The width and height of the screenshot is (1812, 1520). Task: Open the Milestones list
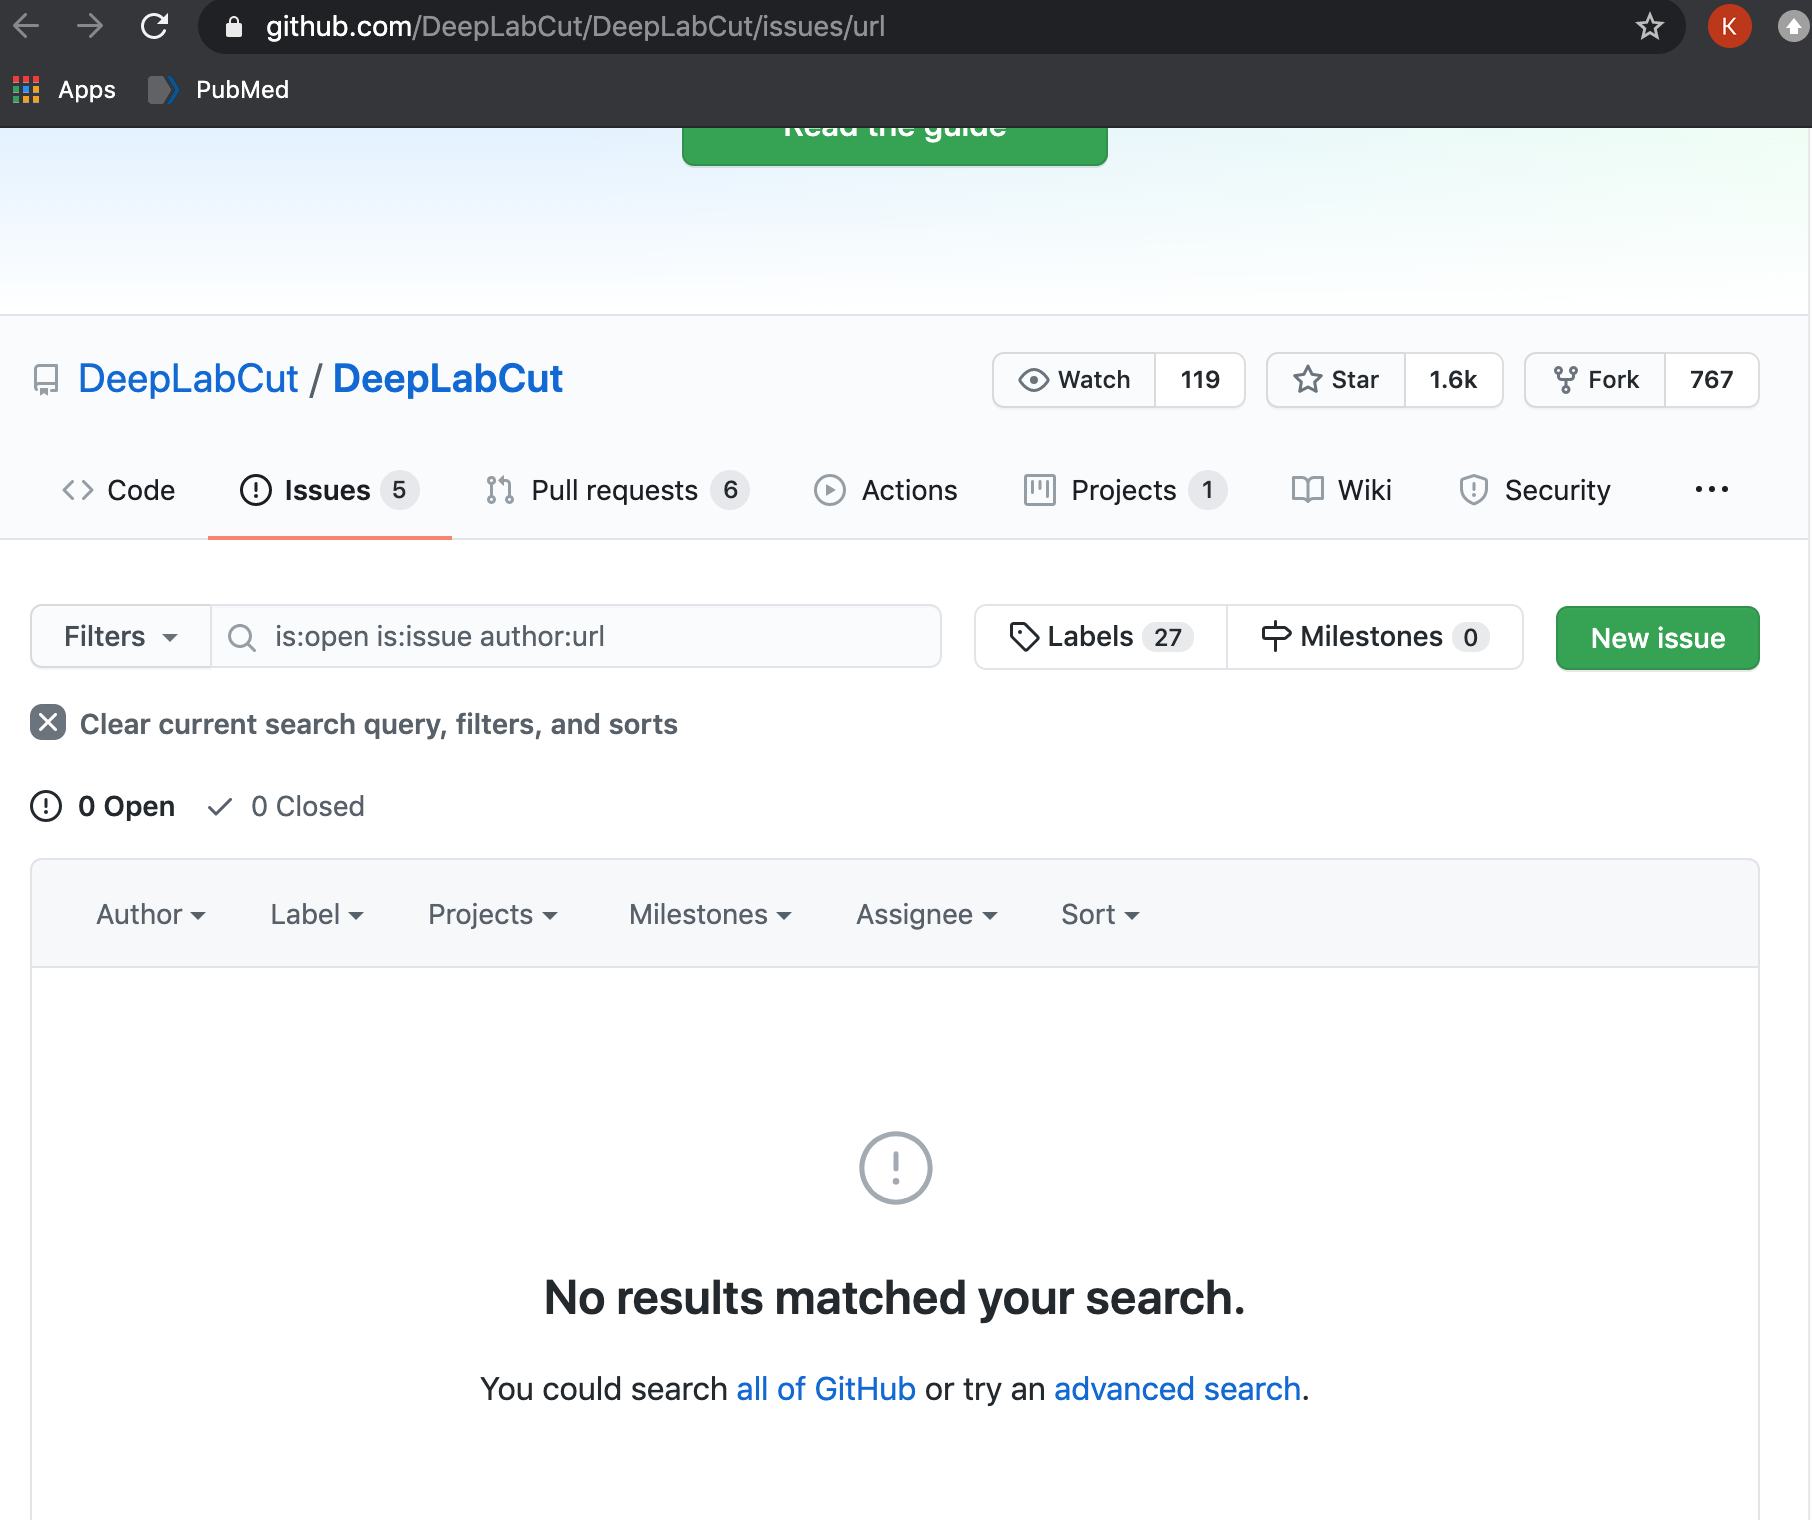[x=1375, y=637]
